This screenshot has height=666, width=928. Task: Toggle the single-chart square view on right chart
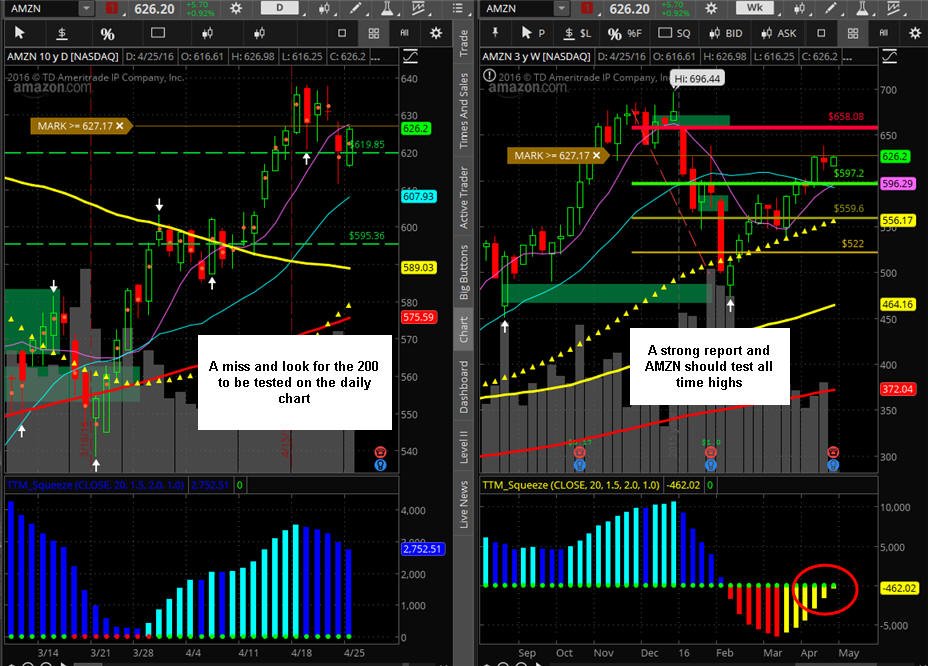(x=821, y=33)
